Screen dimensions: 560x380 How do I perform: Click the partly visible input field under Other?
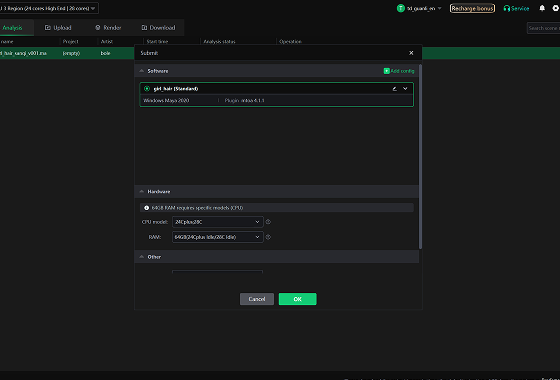(x=218, y=272)
